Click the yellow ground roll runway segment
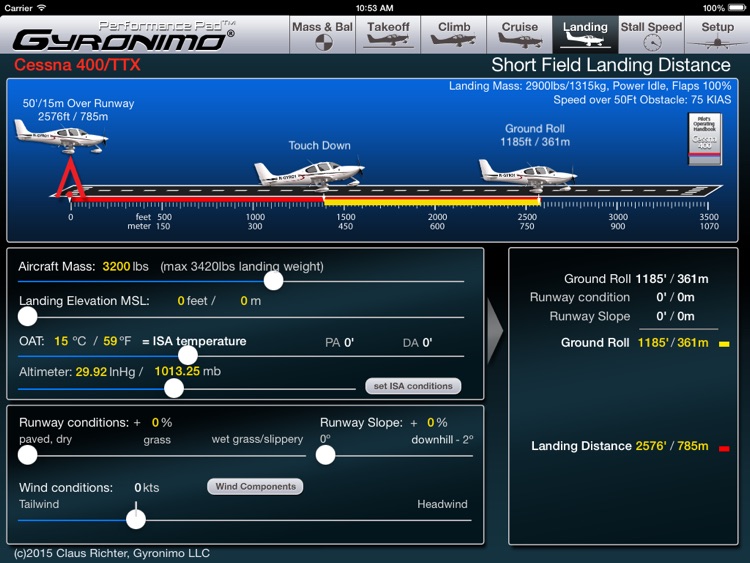Screen dimensions: 750x563 tap(432, 201)
